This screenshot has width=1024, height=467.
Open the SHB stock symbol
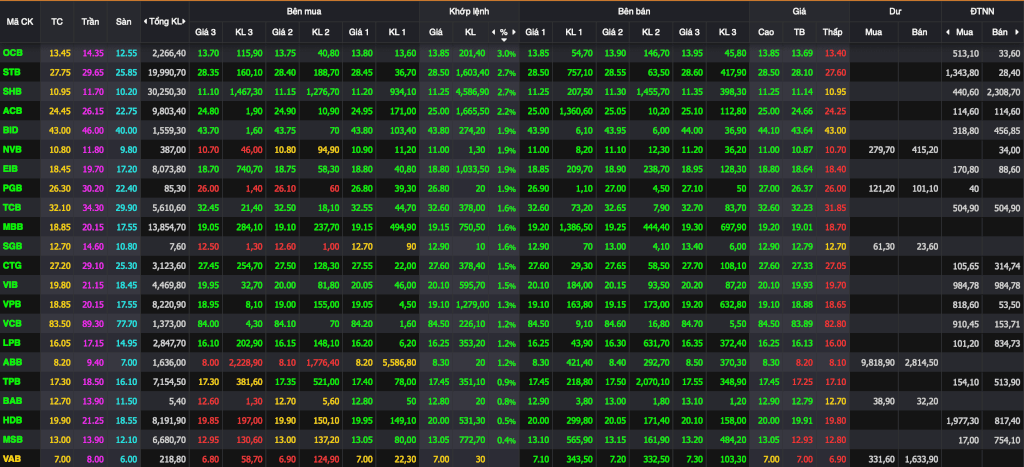click(11, 91)
